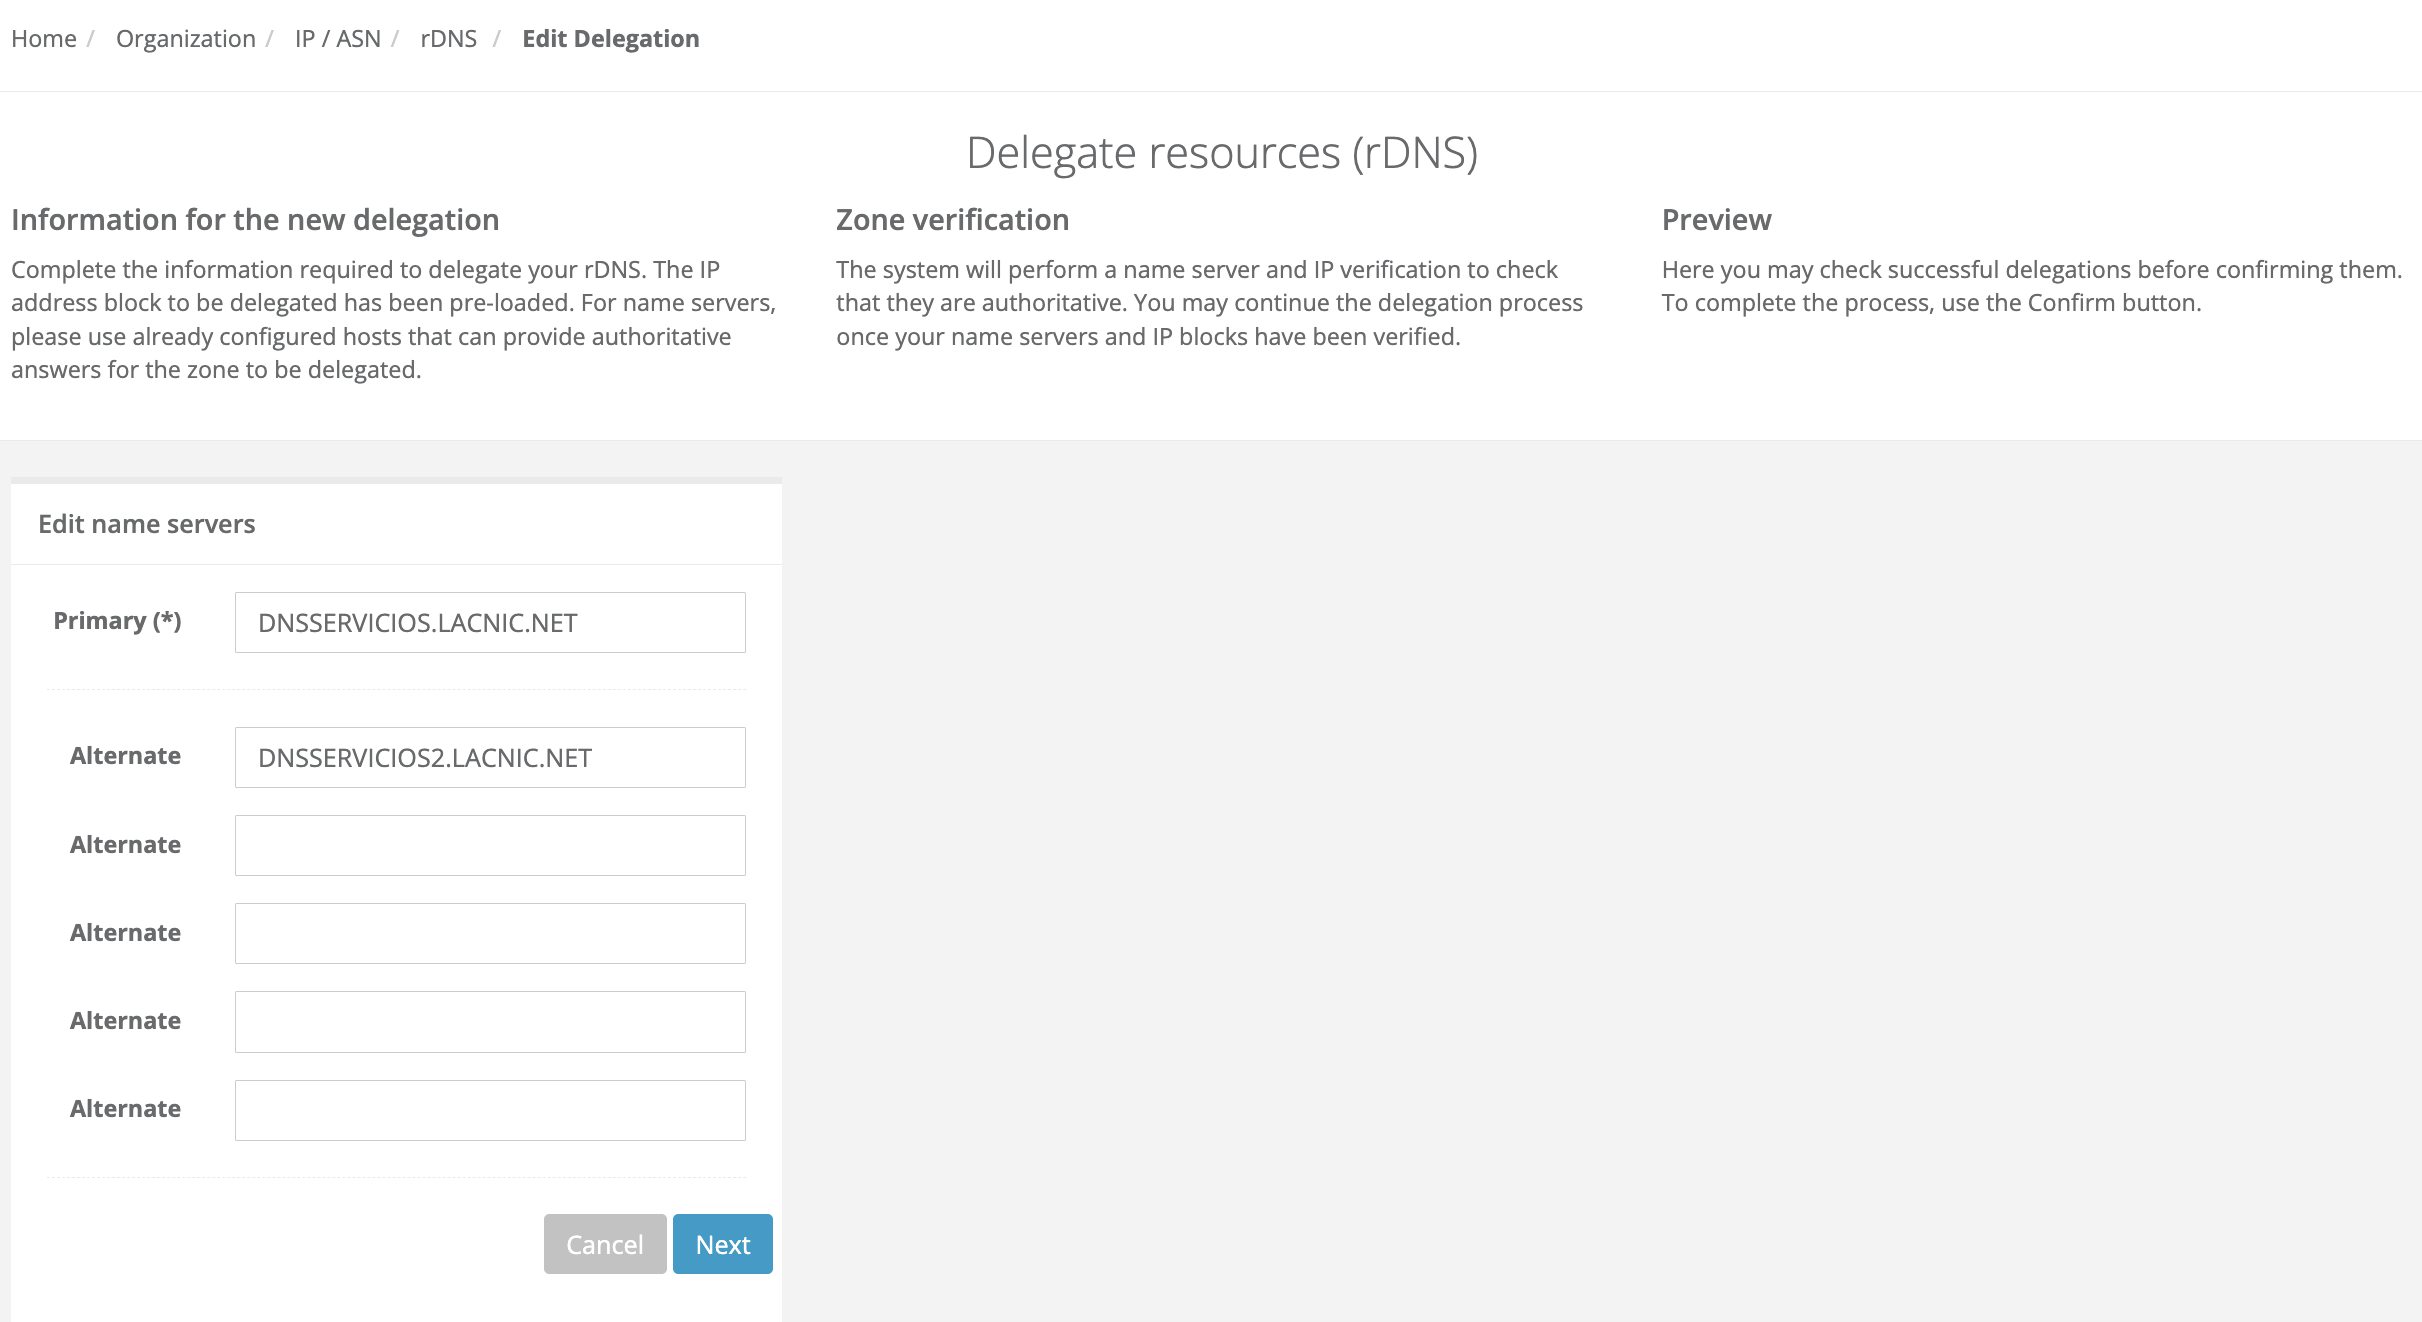
Task: Focus the last Alternate name server field
Action: (x=489, y=1109)
